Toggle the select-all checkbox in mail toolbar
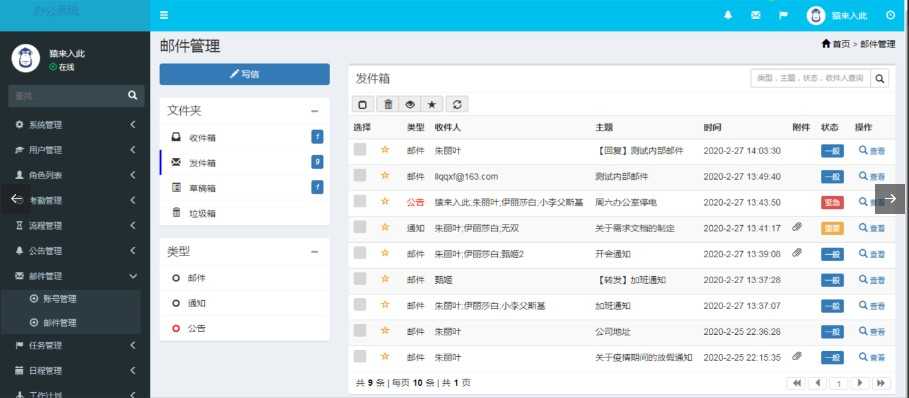The height and width of the screenshot is (398, 909). (x=363, y=104)
